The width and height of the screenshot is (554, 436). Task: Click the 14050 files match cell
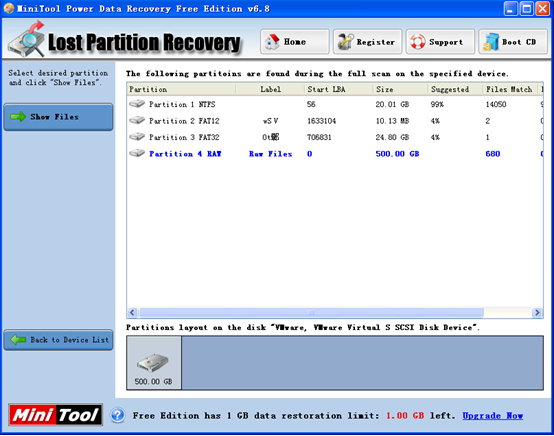[496, 104]
